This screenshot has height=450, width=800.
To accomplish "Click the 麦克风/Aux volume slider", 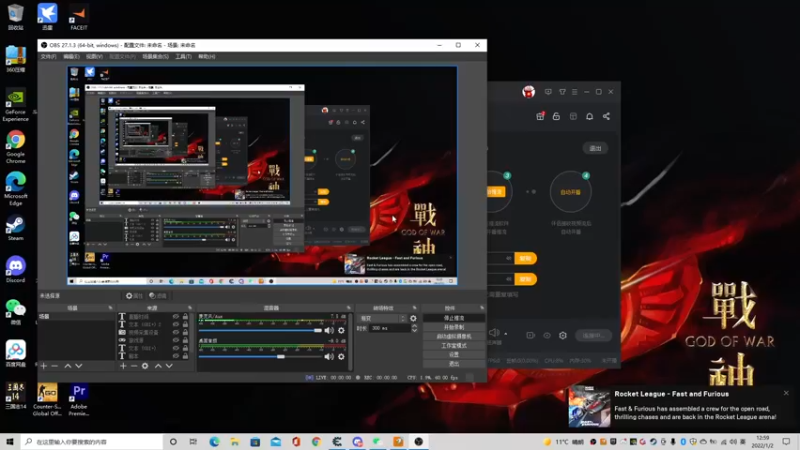I will click(260, 331).
